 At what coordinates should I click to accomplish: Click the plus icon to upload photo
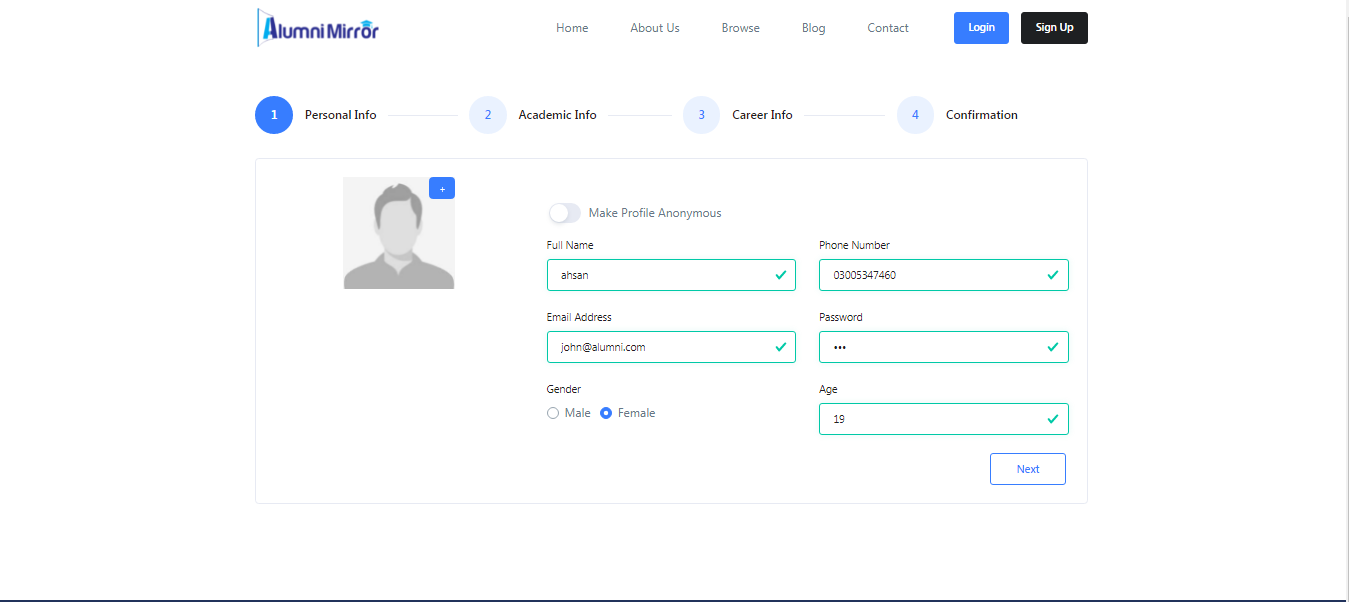[442, 188]
